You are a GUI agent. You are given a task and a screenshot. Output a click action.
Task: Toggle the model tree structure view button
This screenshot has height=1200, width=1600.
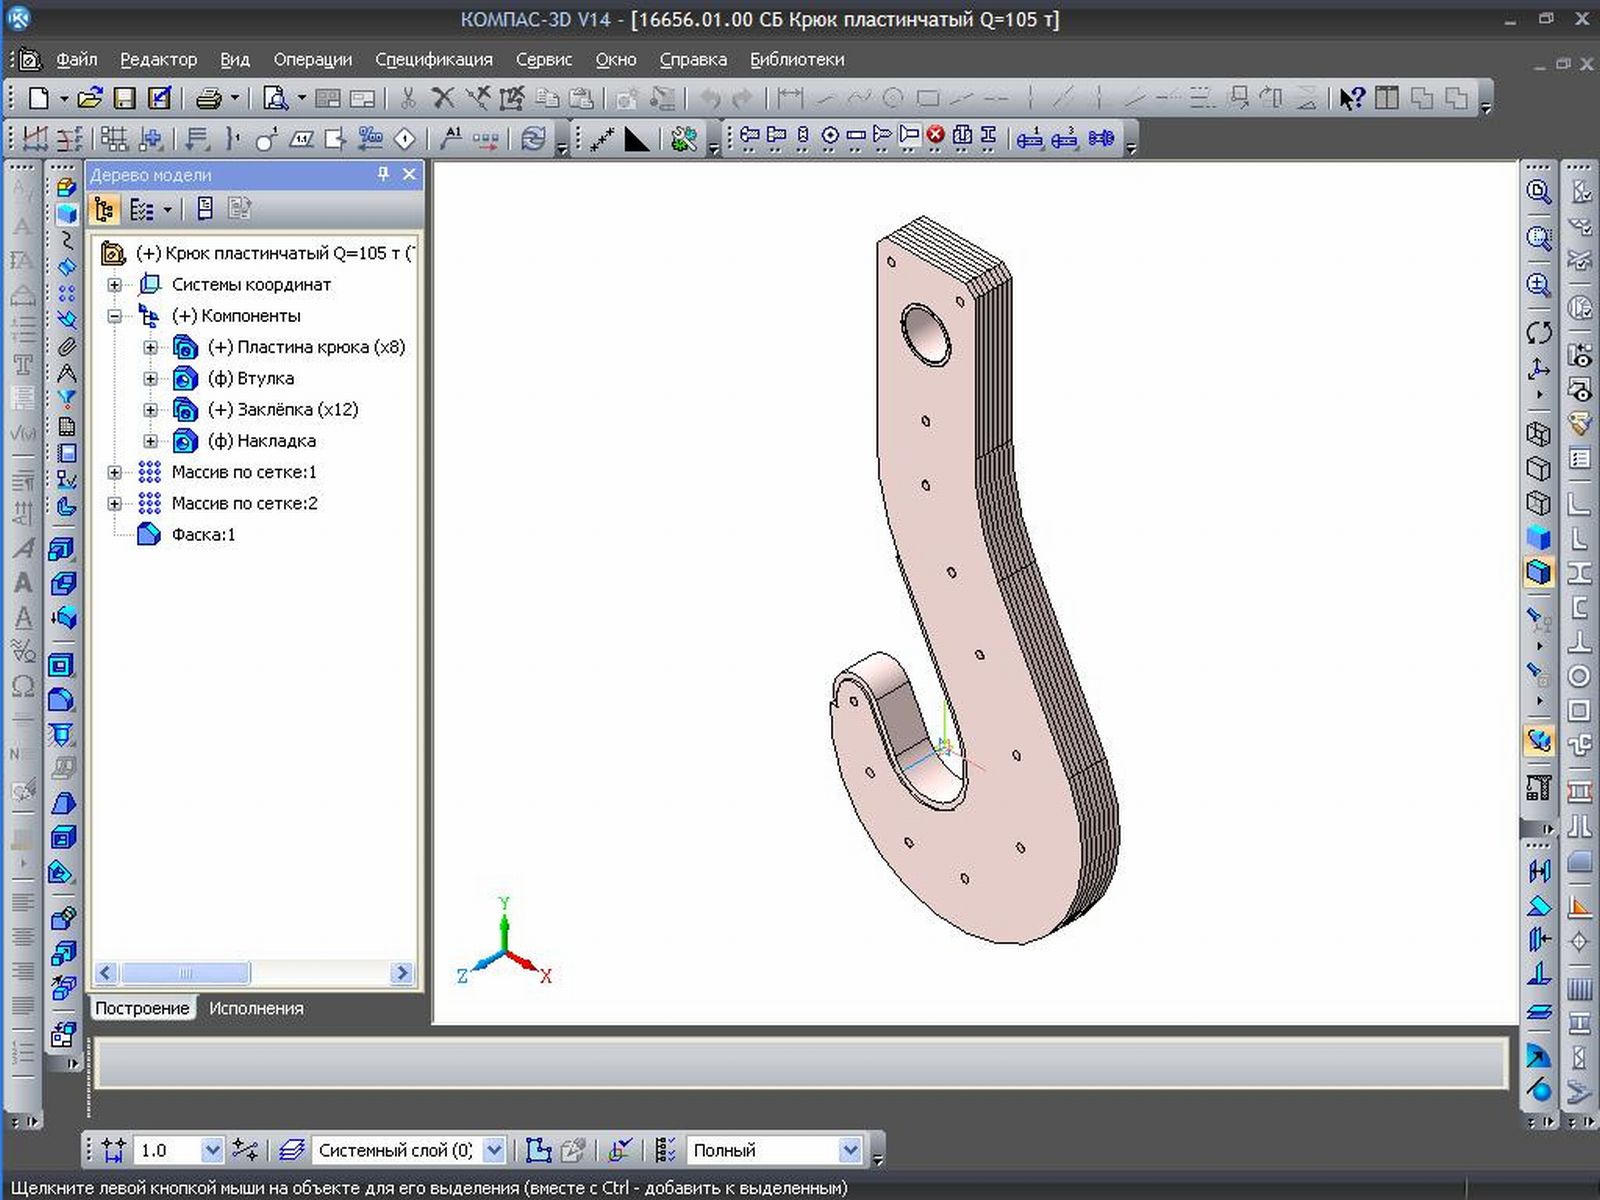(104, 209)
